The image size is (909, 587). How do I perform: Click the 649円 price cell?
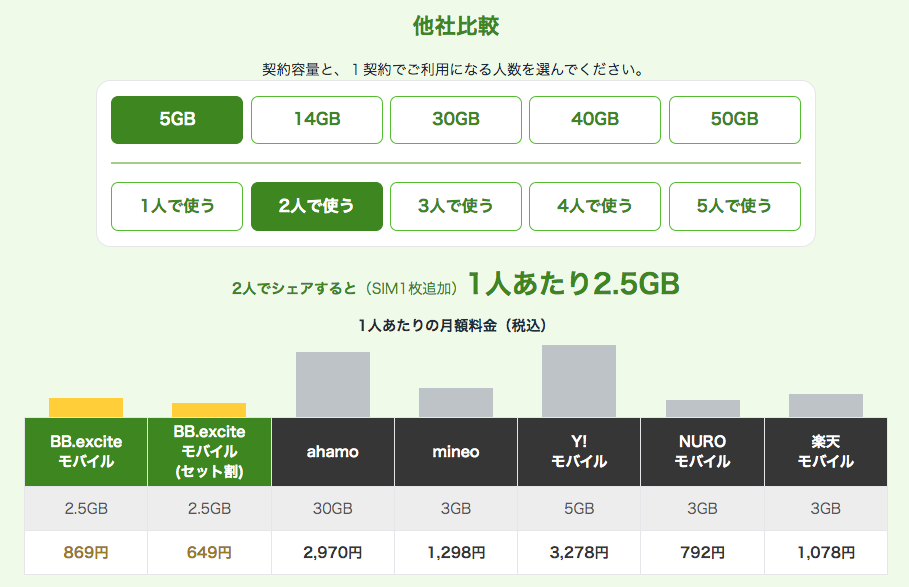(x=209, y=552)
